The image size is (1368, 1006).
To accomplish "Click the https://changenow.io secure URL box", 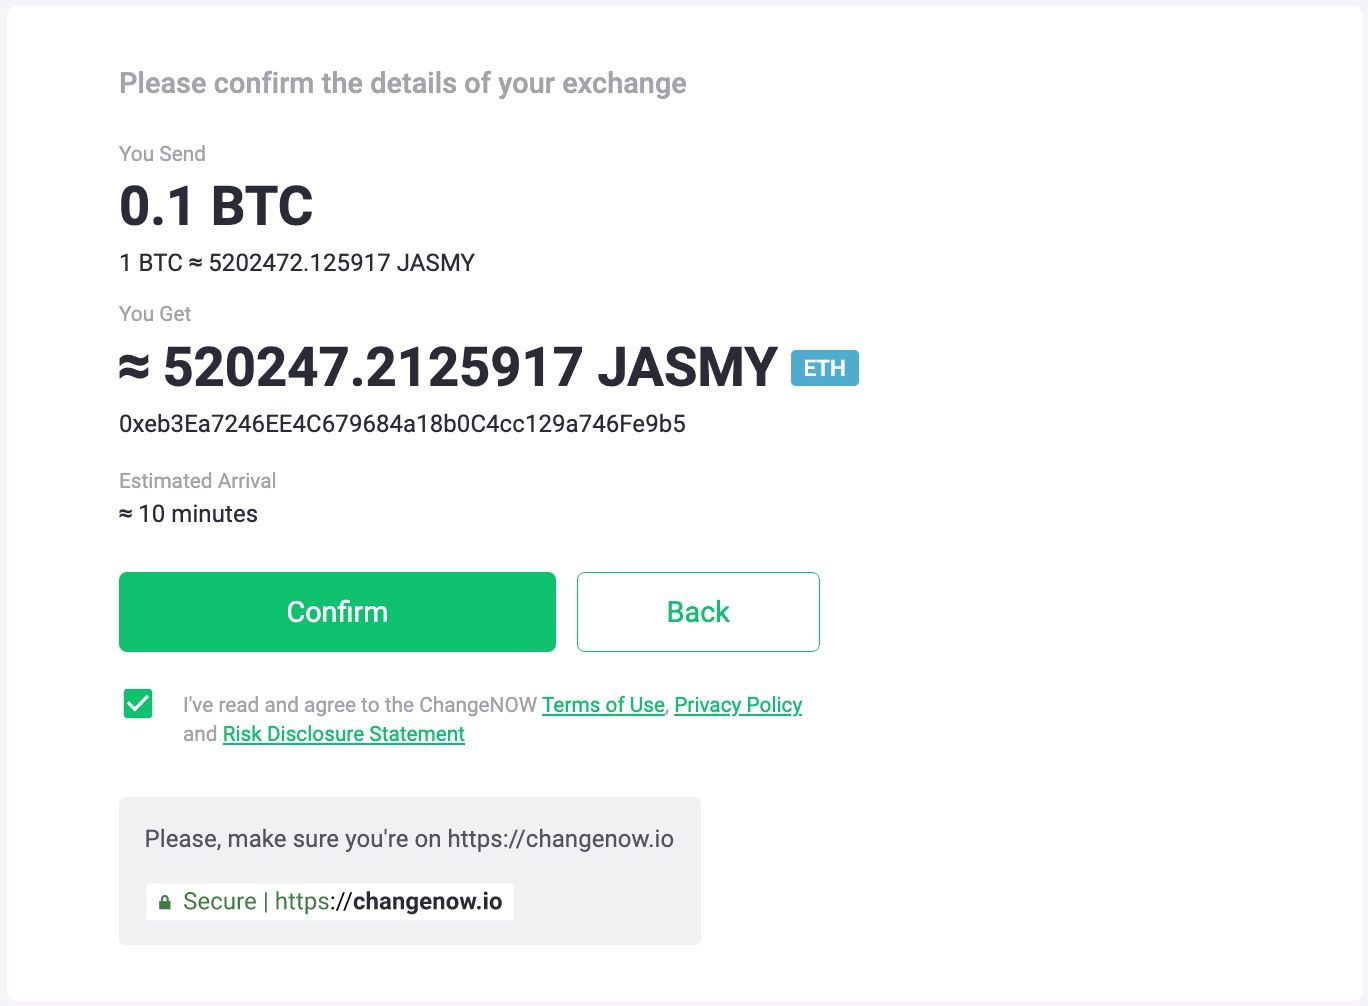I will point(330,902).
